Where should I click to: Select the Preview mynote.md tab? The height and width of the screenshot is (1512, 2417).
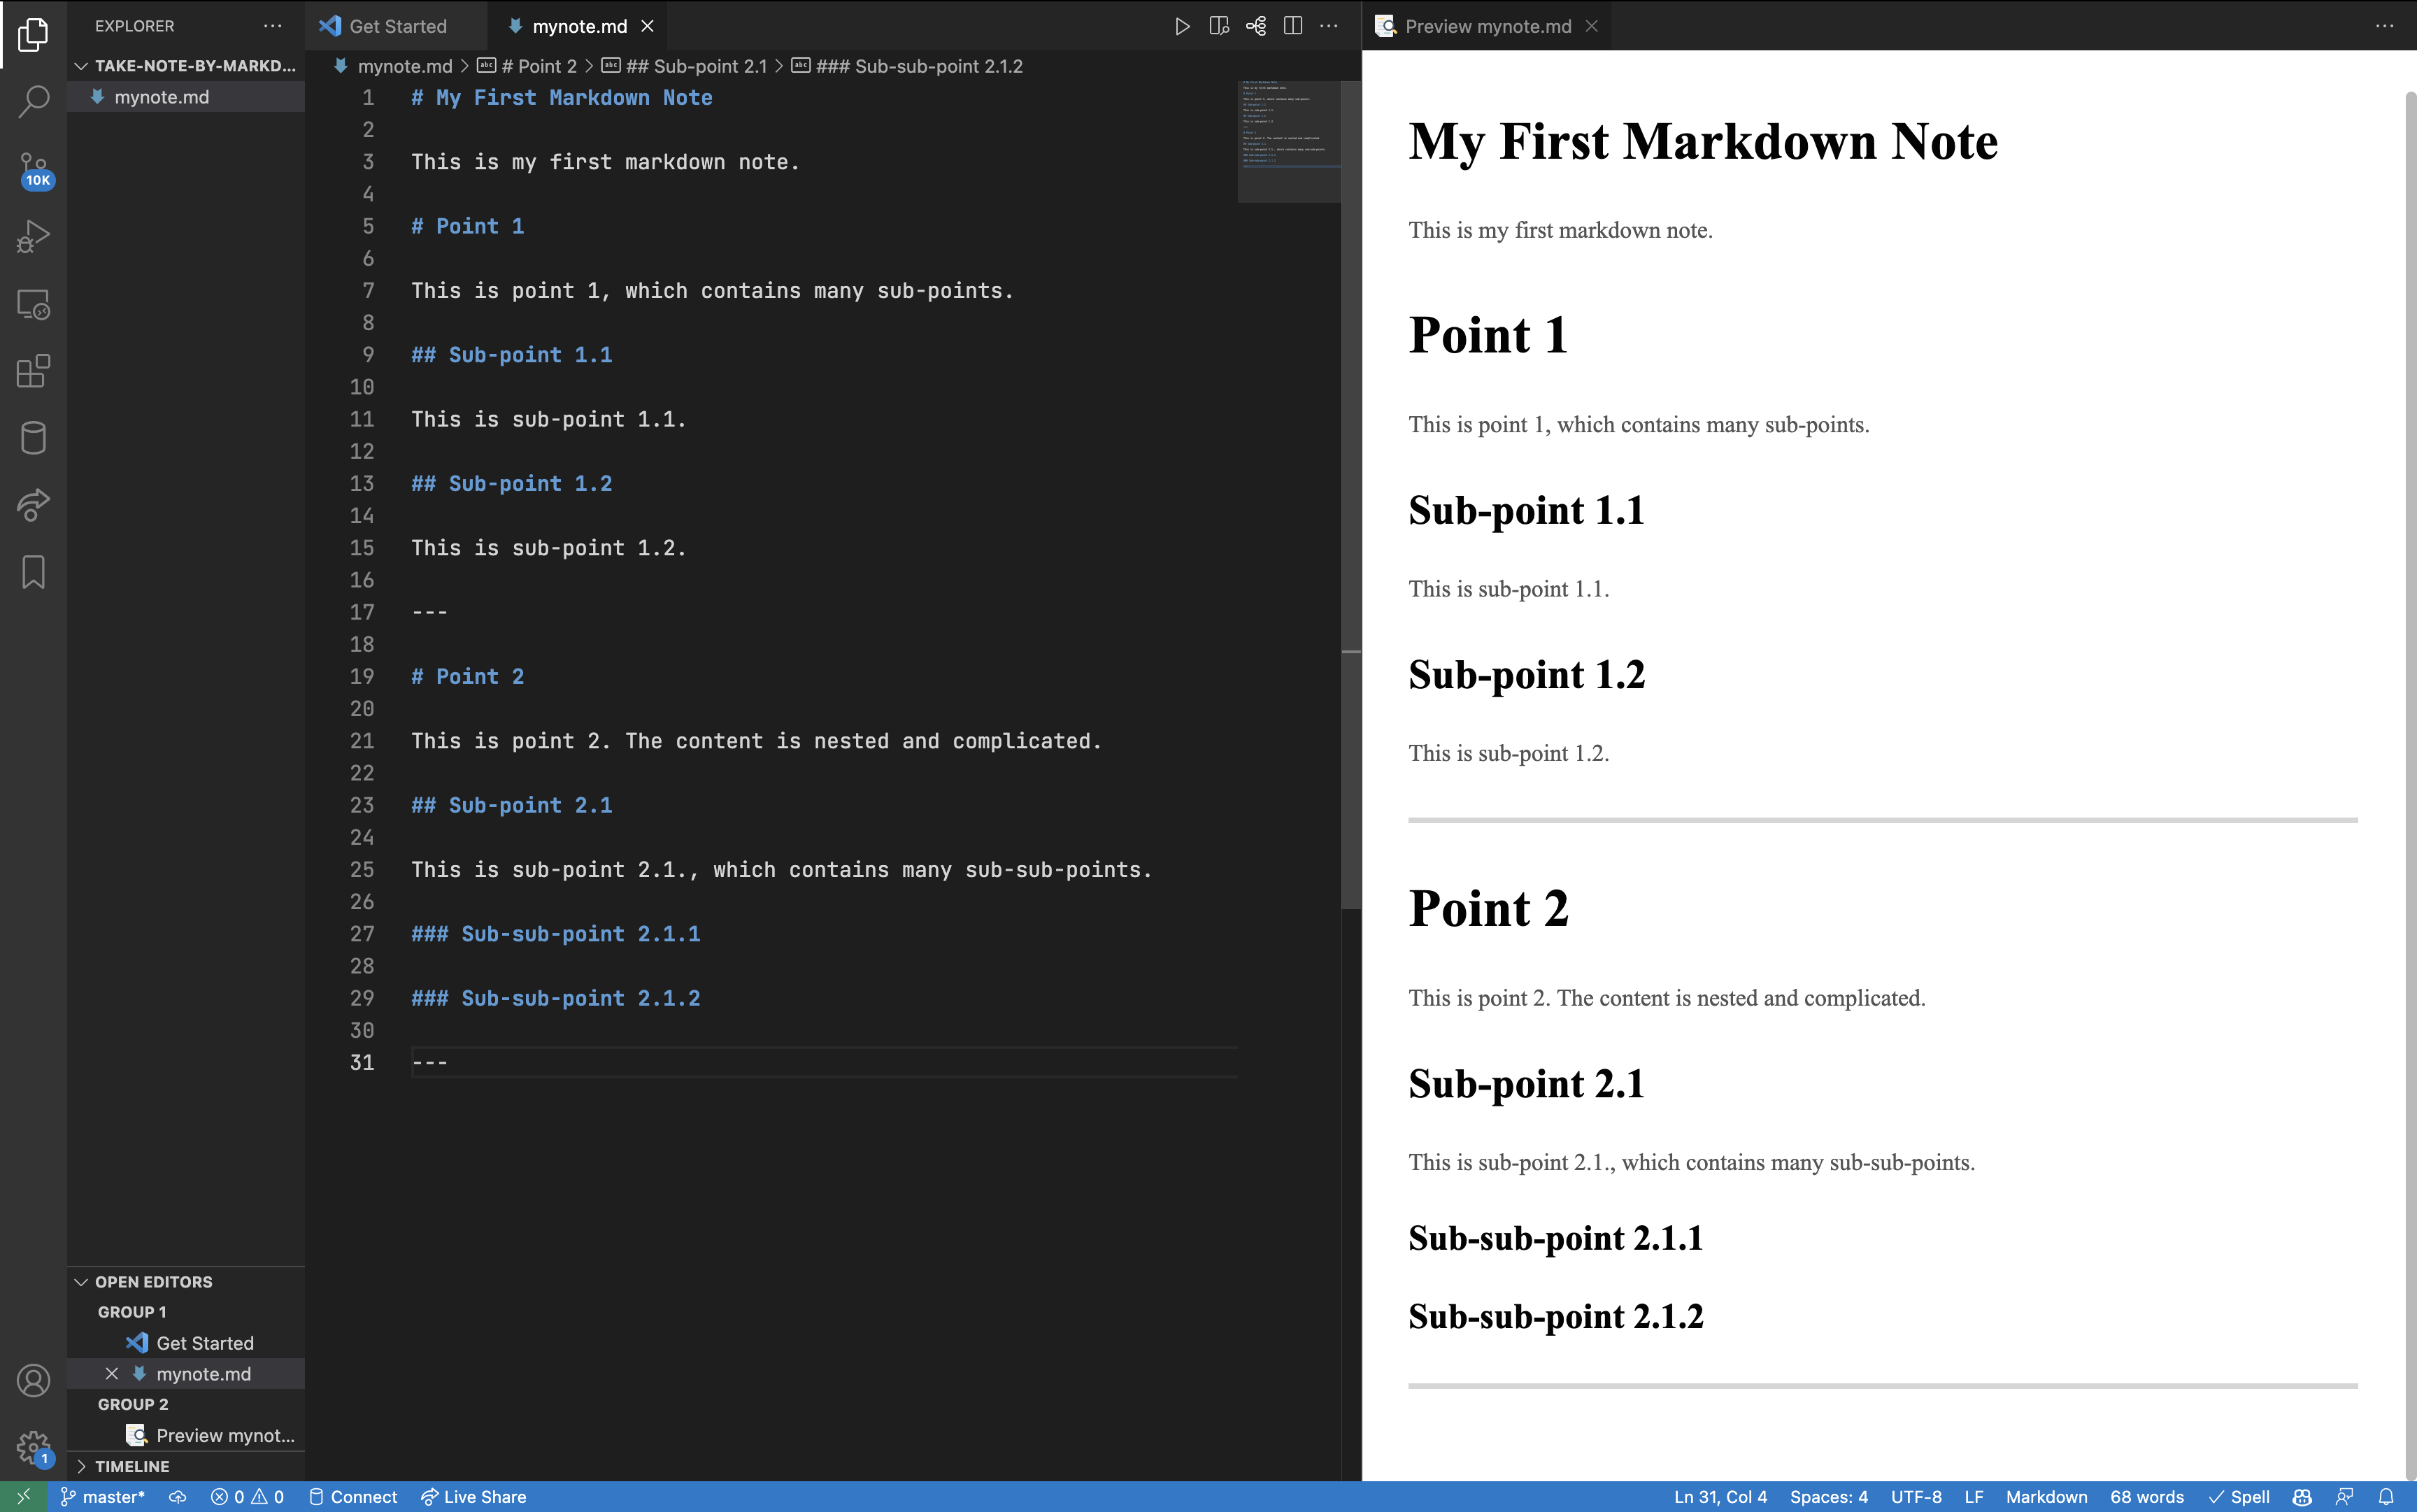click(x=1487, y=26)
